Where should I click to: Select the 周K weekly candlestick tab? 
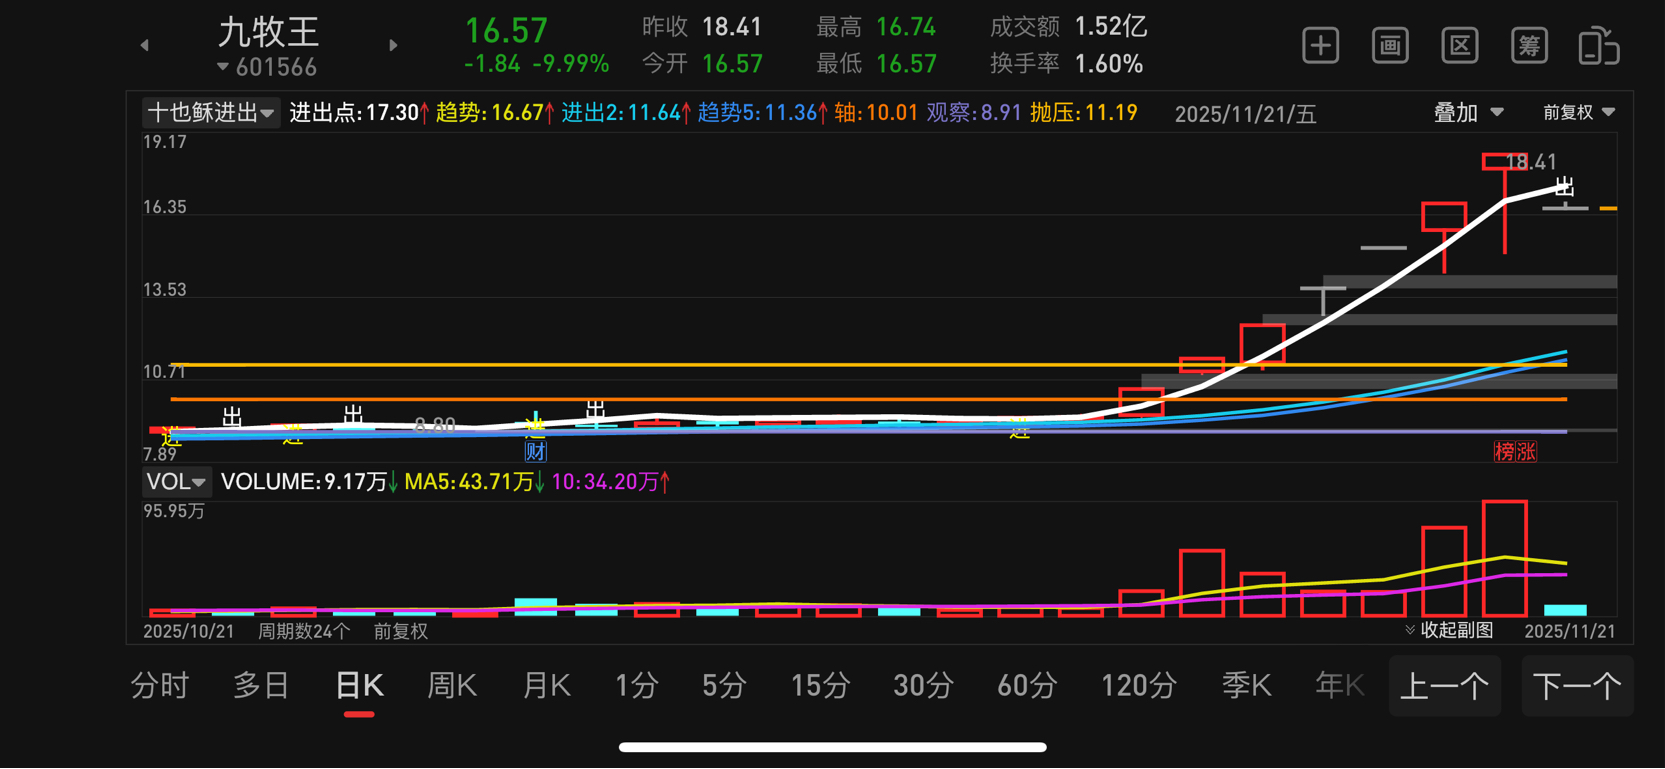tap(452, 686)
